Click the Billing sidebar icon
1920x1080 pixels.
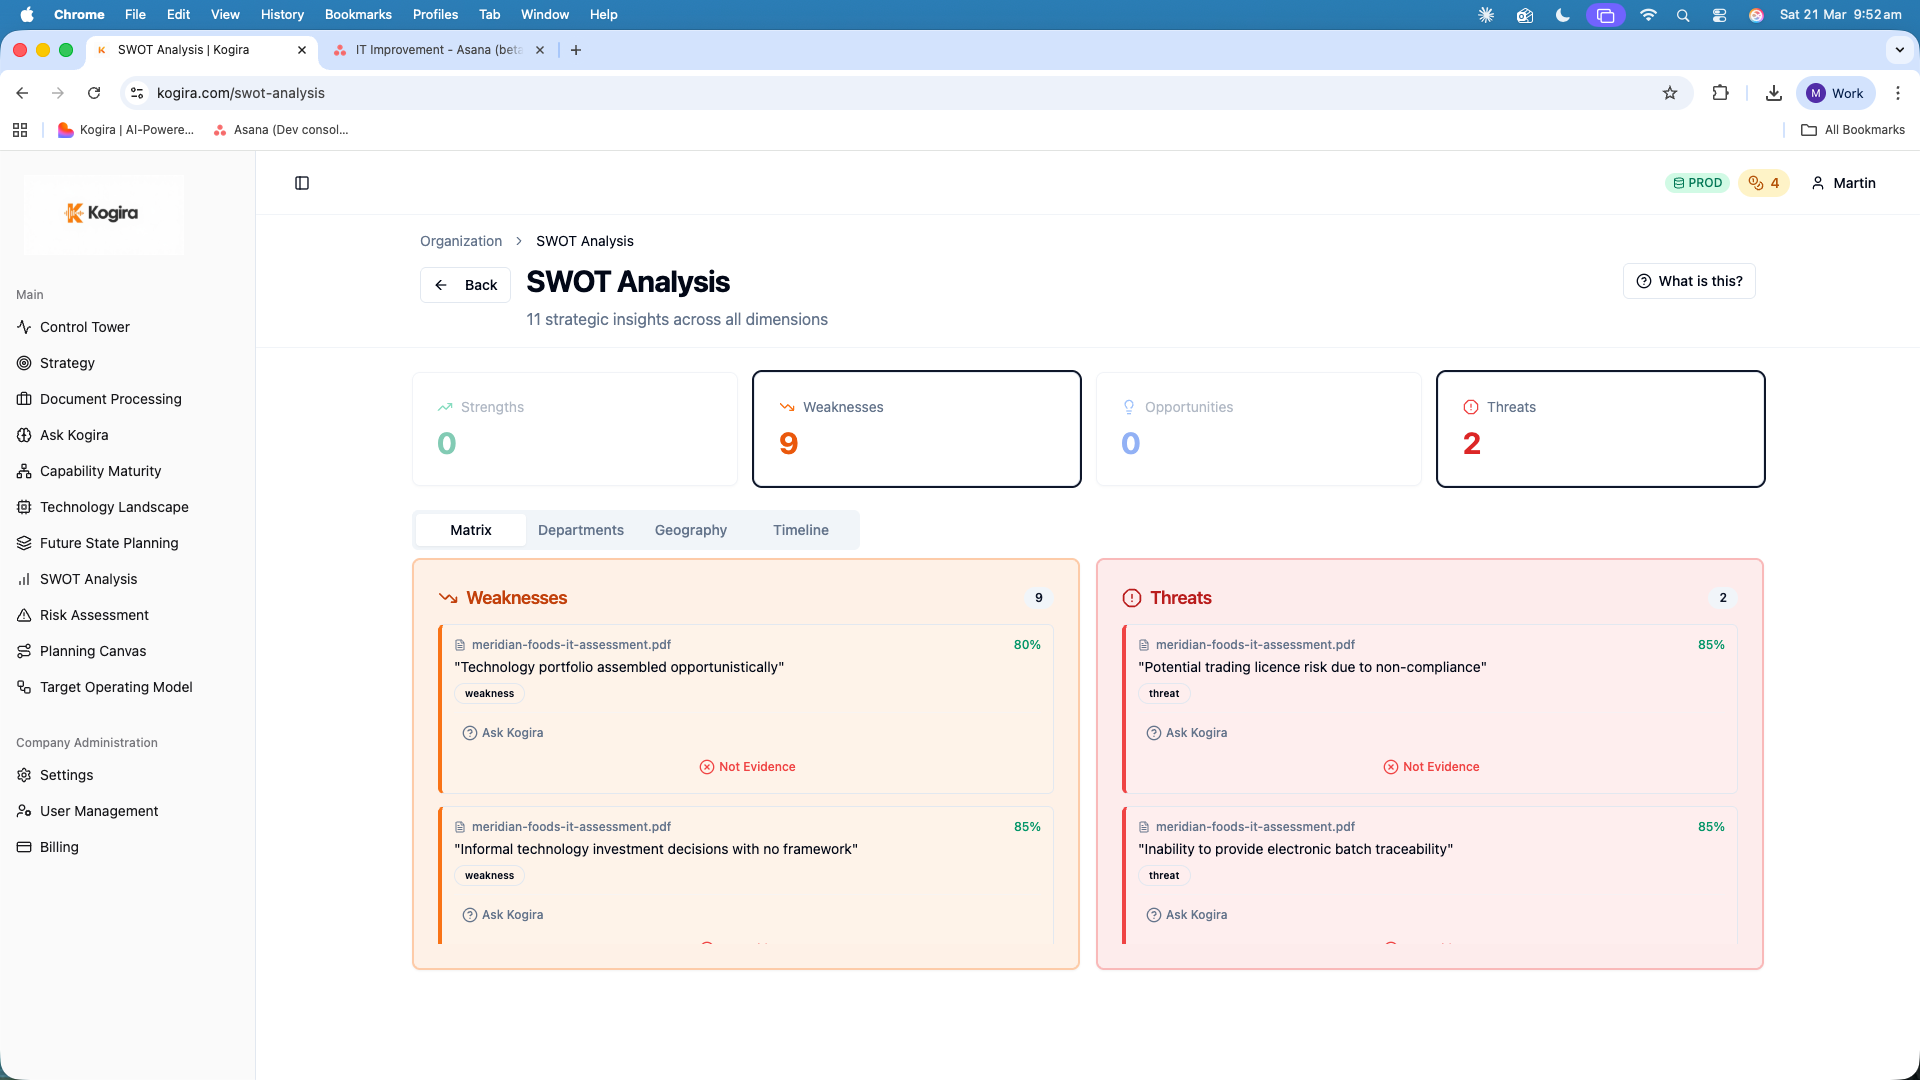point(24,846)
